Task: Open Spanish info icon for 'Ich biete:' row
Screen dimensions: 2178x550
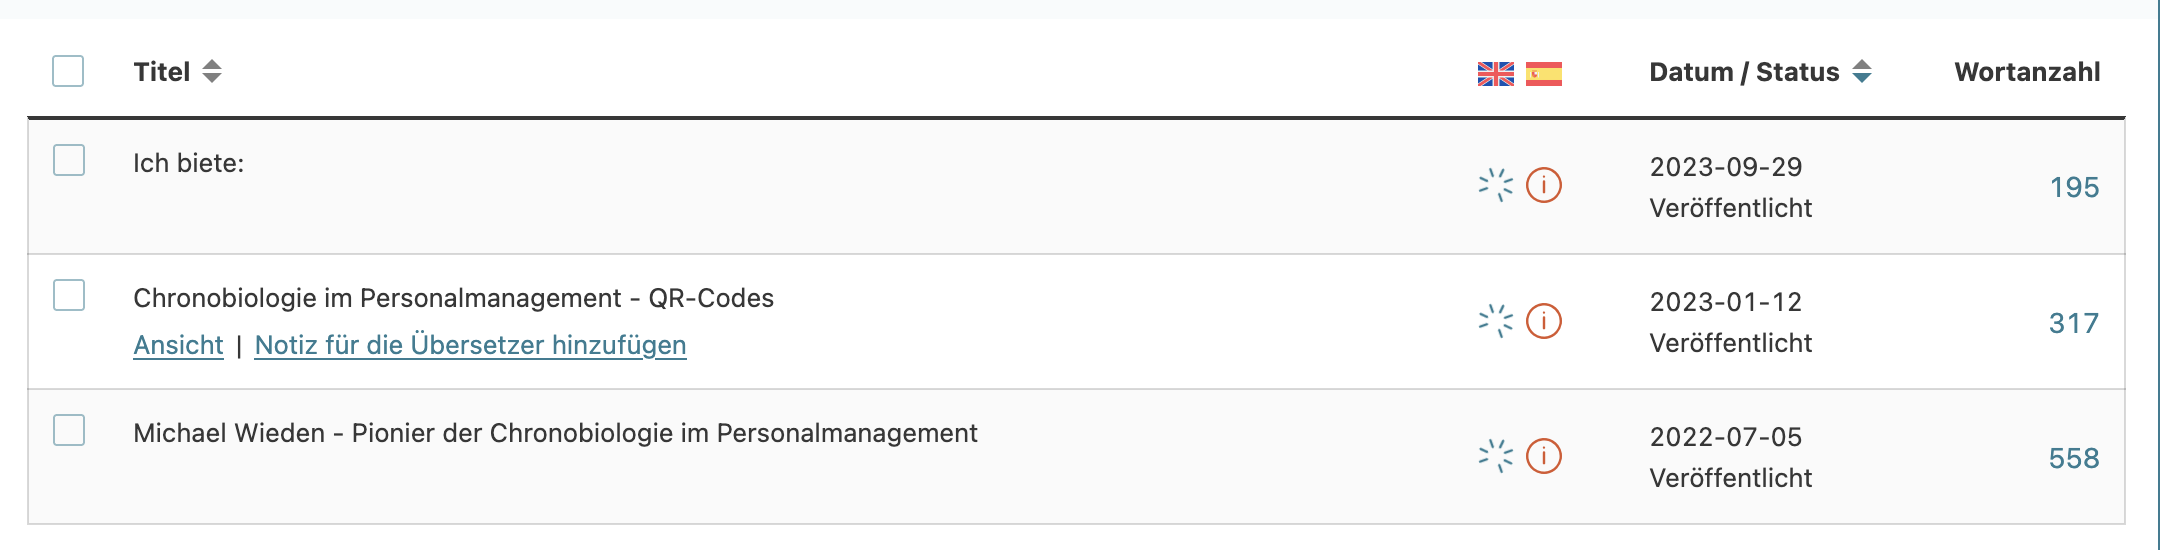Action: tap(1544, 185)
